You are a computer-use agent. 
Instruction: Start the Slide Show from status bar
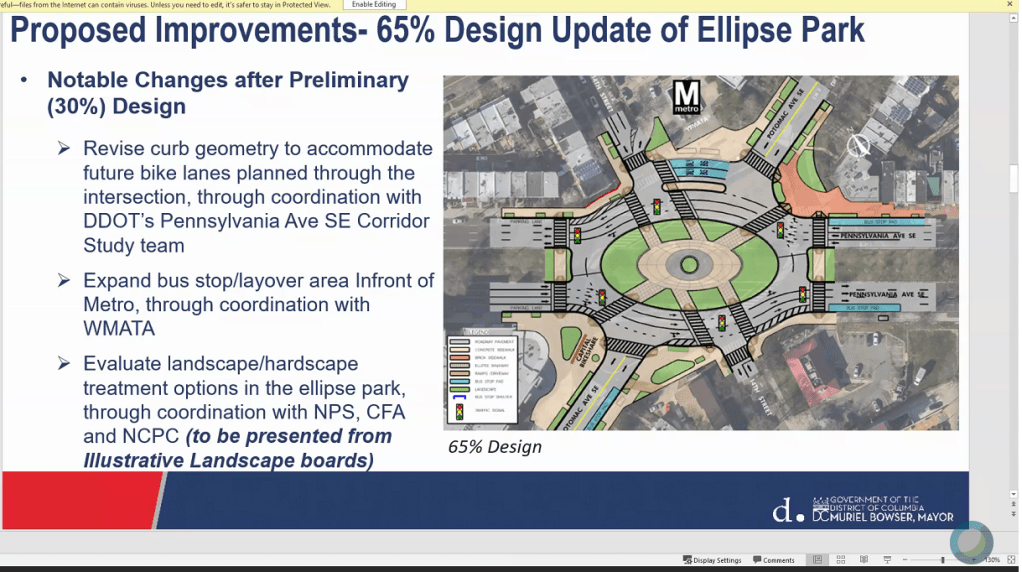(x=886, y=560)
